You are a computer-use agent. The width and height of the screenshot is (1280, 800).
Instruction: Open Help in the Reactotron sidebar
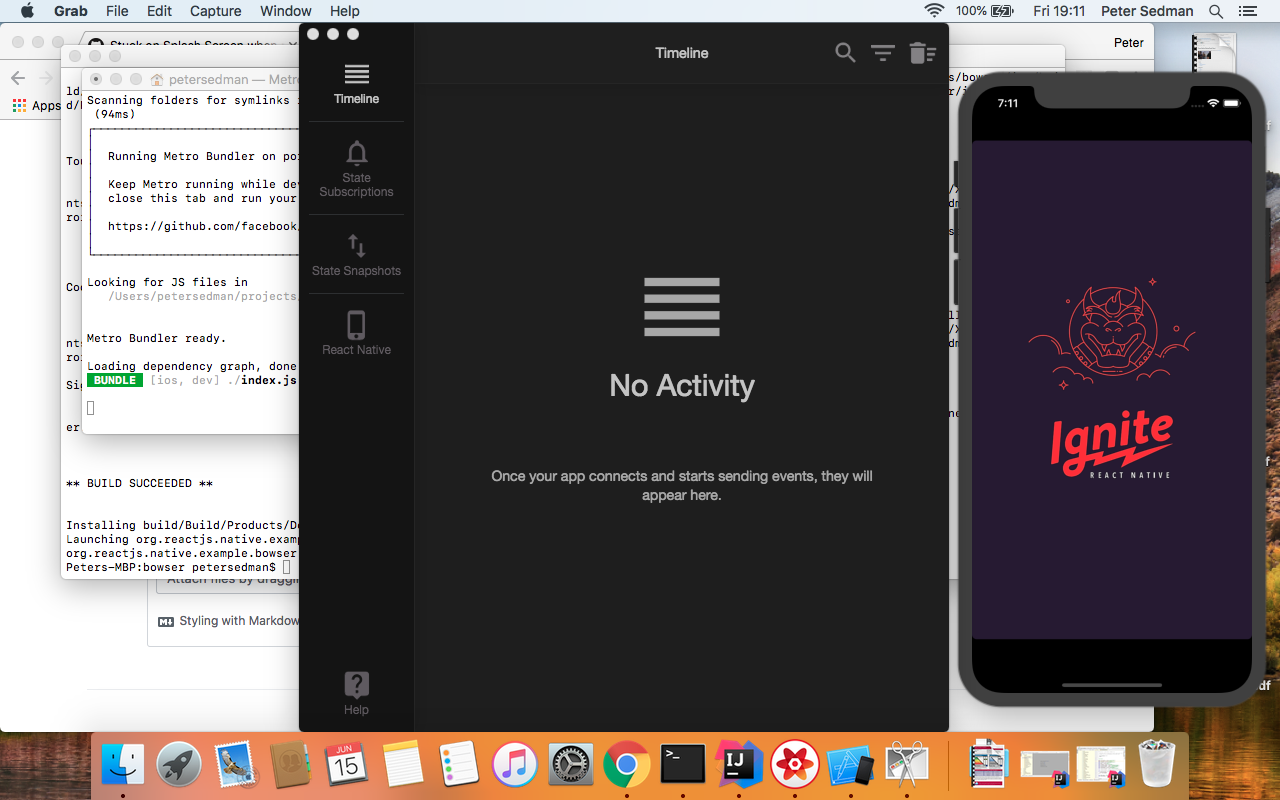[x=356, y=693]
